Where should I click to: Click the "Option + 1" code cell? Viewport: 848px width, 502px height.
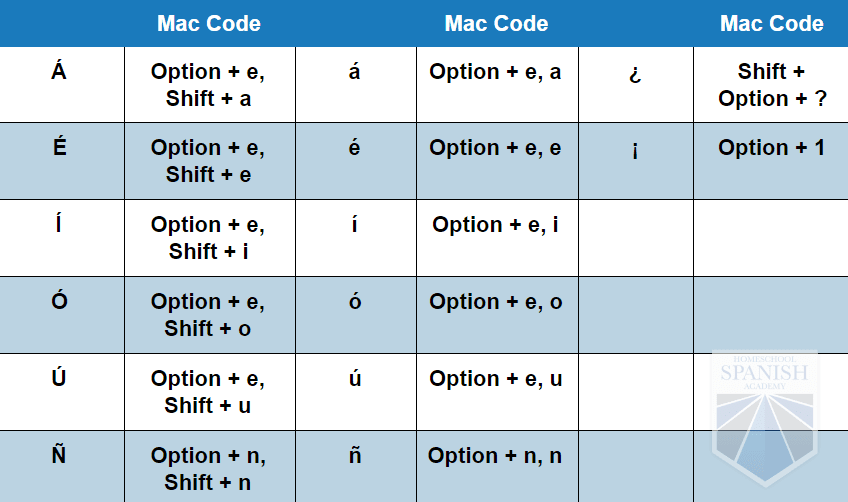771,148
